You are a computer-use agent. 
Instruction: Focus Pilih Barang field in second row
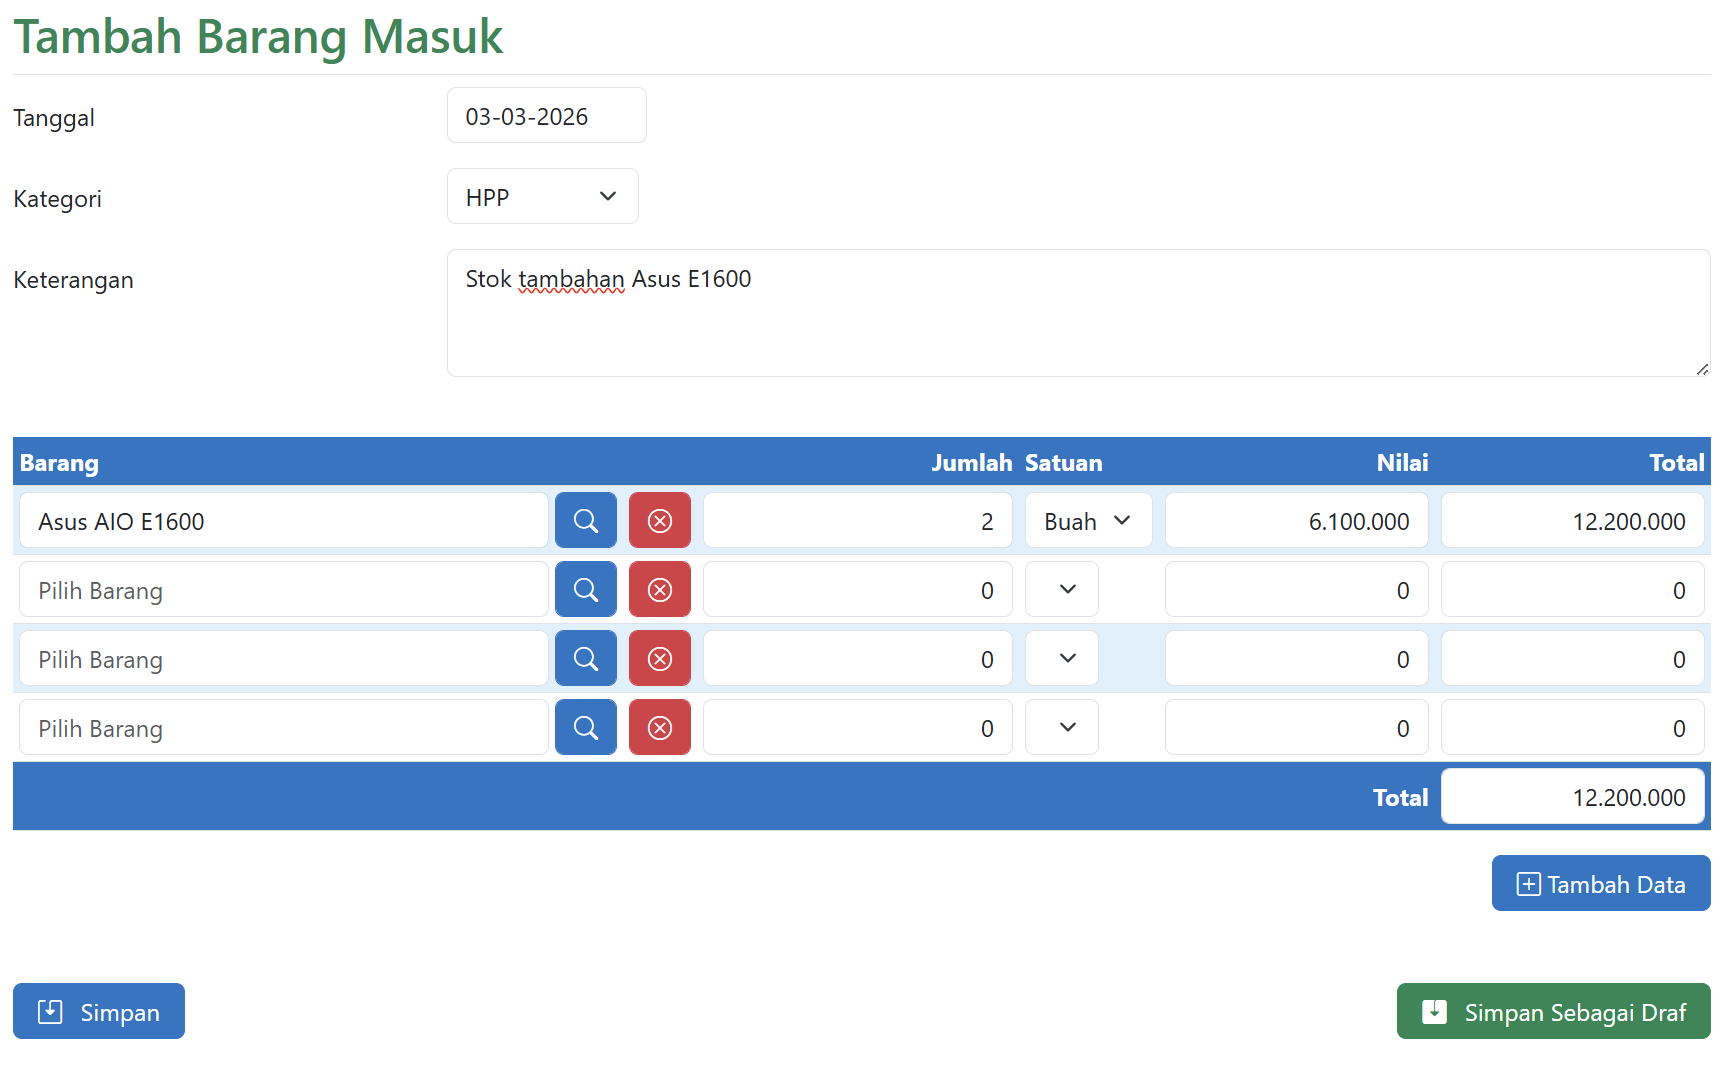[x=284, y=589]
